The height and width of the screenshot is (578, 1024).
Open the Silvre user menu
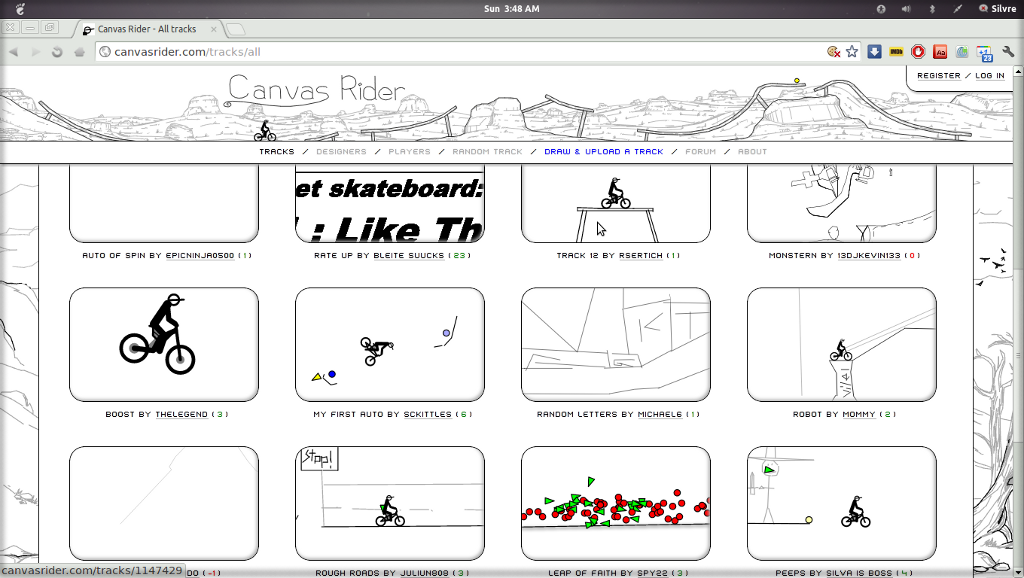[997, 8]
